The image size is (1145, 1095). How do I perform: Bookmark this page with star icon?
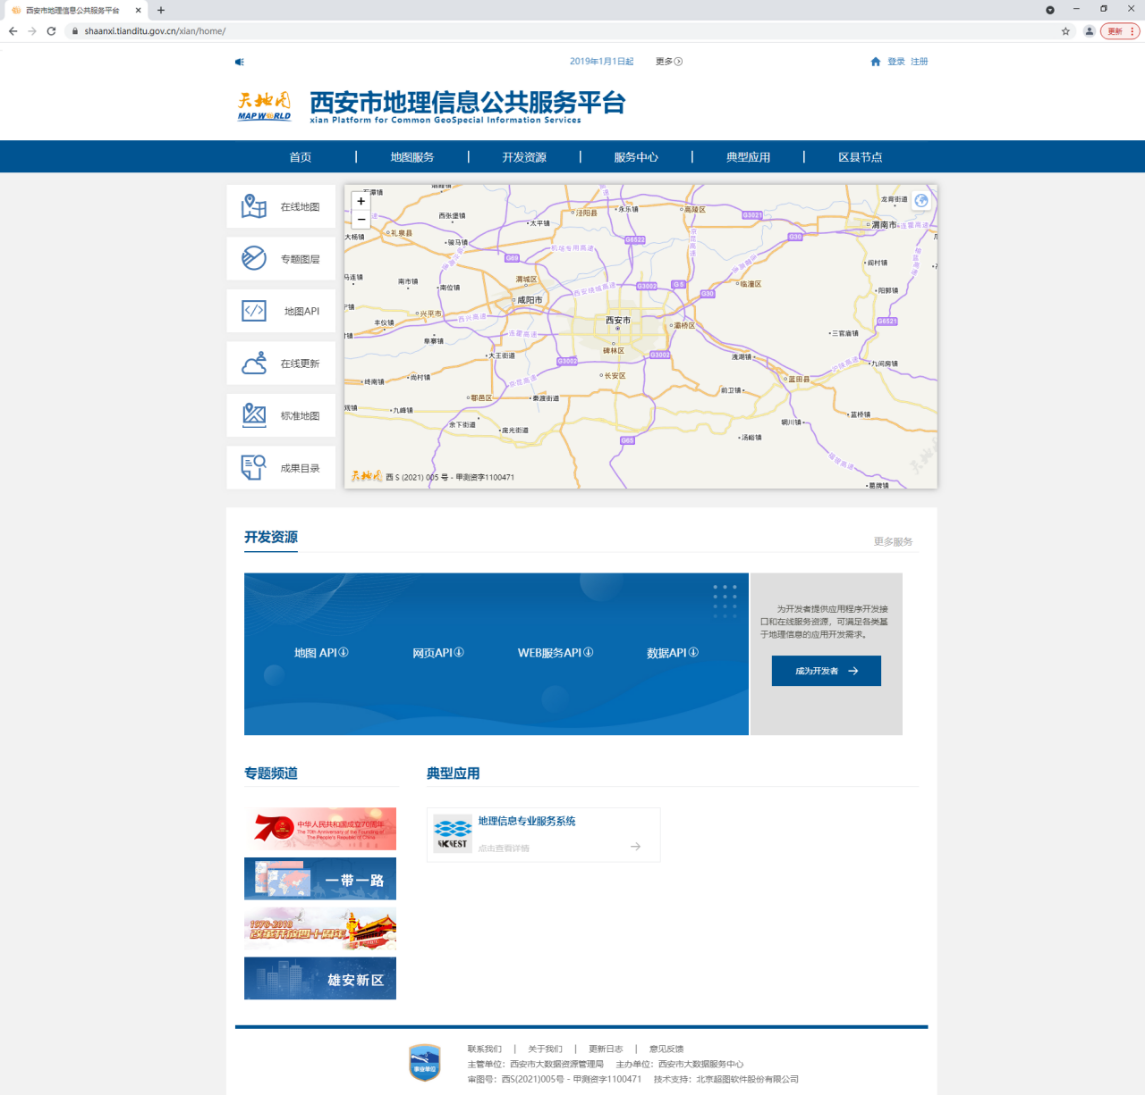point(1066,31)
